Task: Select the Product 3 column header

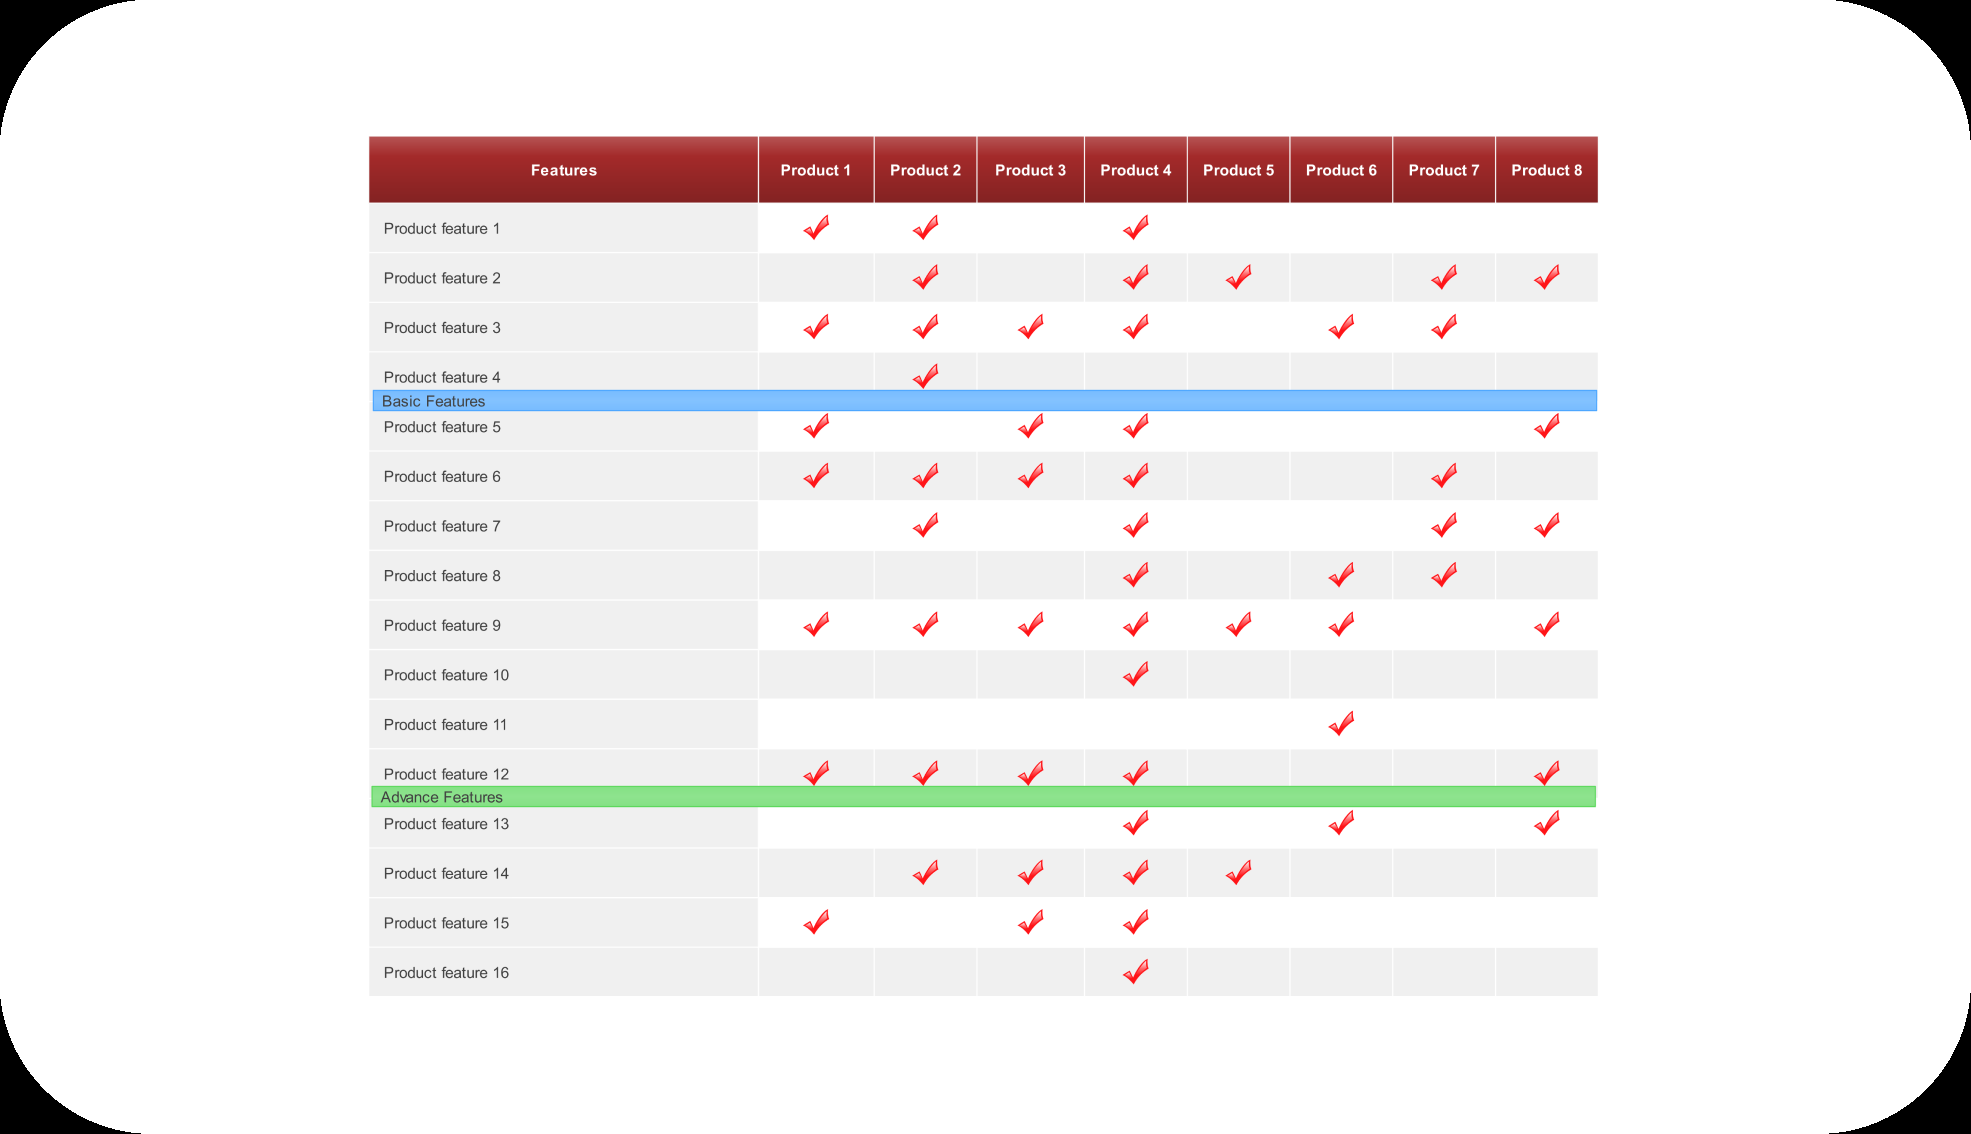Action: tap(1030, 170)
